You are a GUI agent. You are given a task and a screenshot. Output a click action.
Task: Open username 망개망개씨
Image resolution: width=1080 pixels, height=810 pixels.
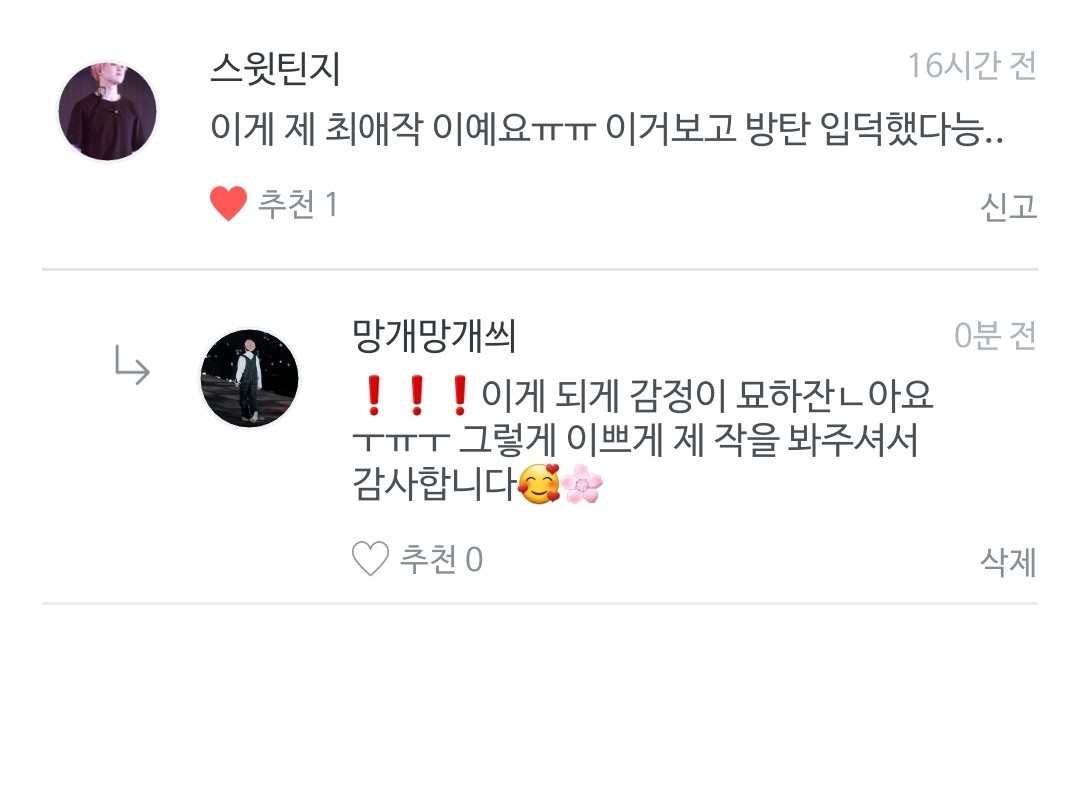434,336
